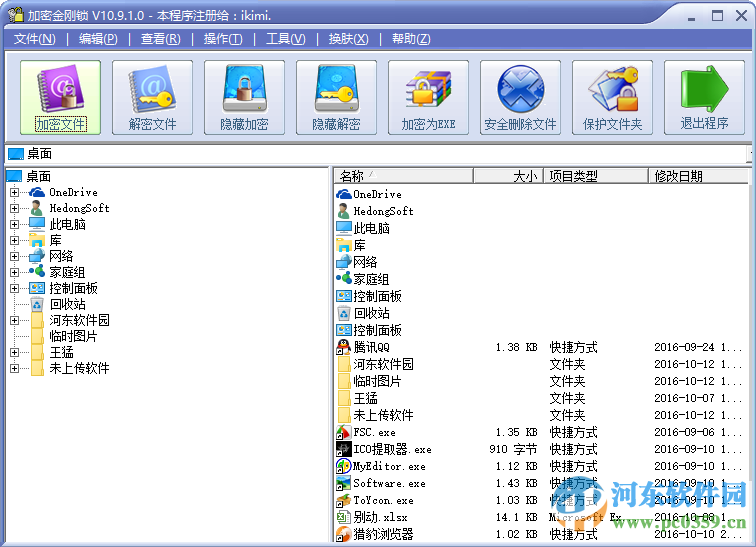Screen dimensions: 756x547
Task: Select 临时图片 folder in the tree
Action: coord(73,336)
